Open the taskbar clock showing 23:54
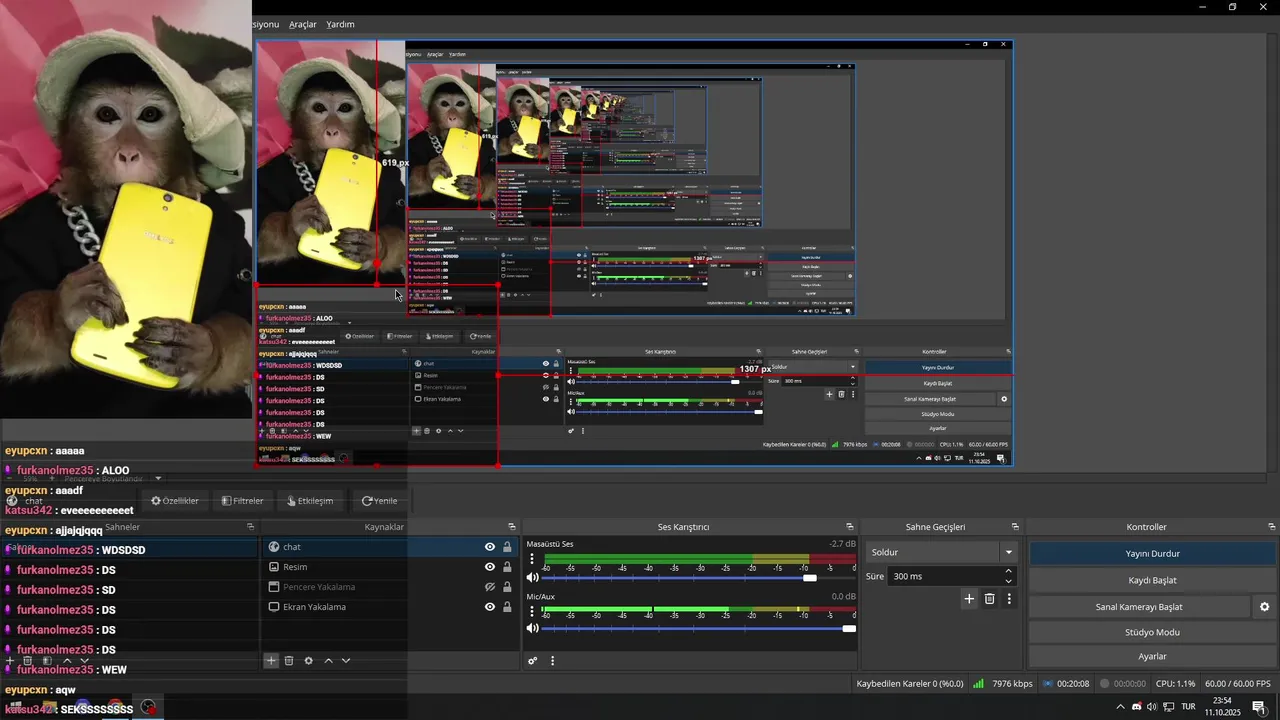Image resolution: width=1280 pixels, height=720 pixels. pyautogui.click(x=1222, y=707)
